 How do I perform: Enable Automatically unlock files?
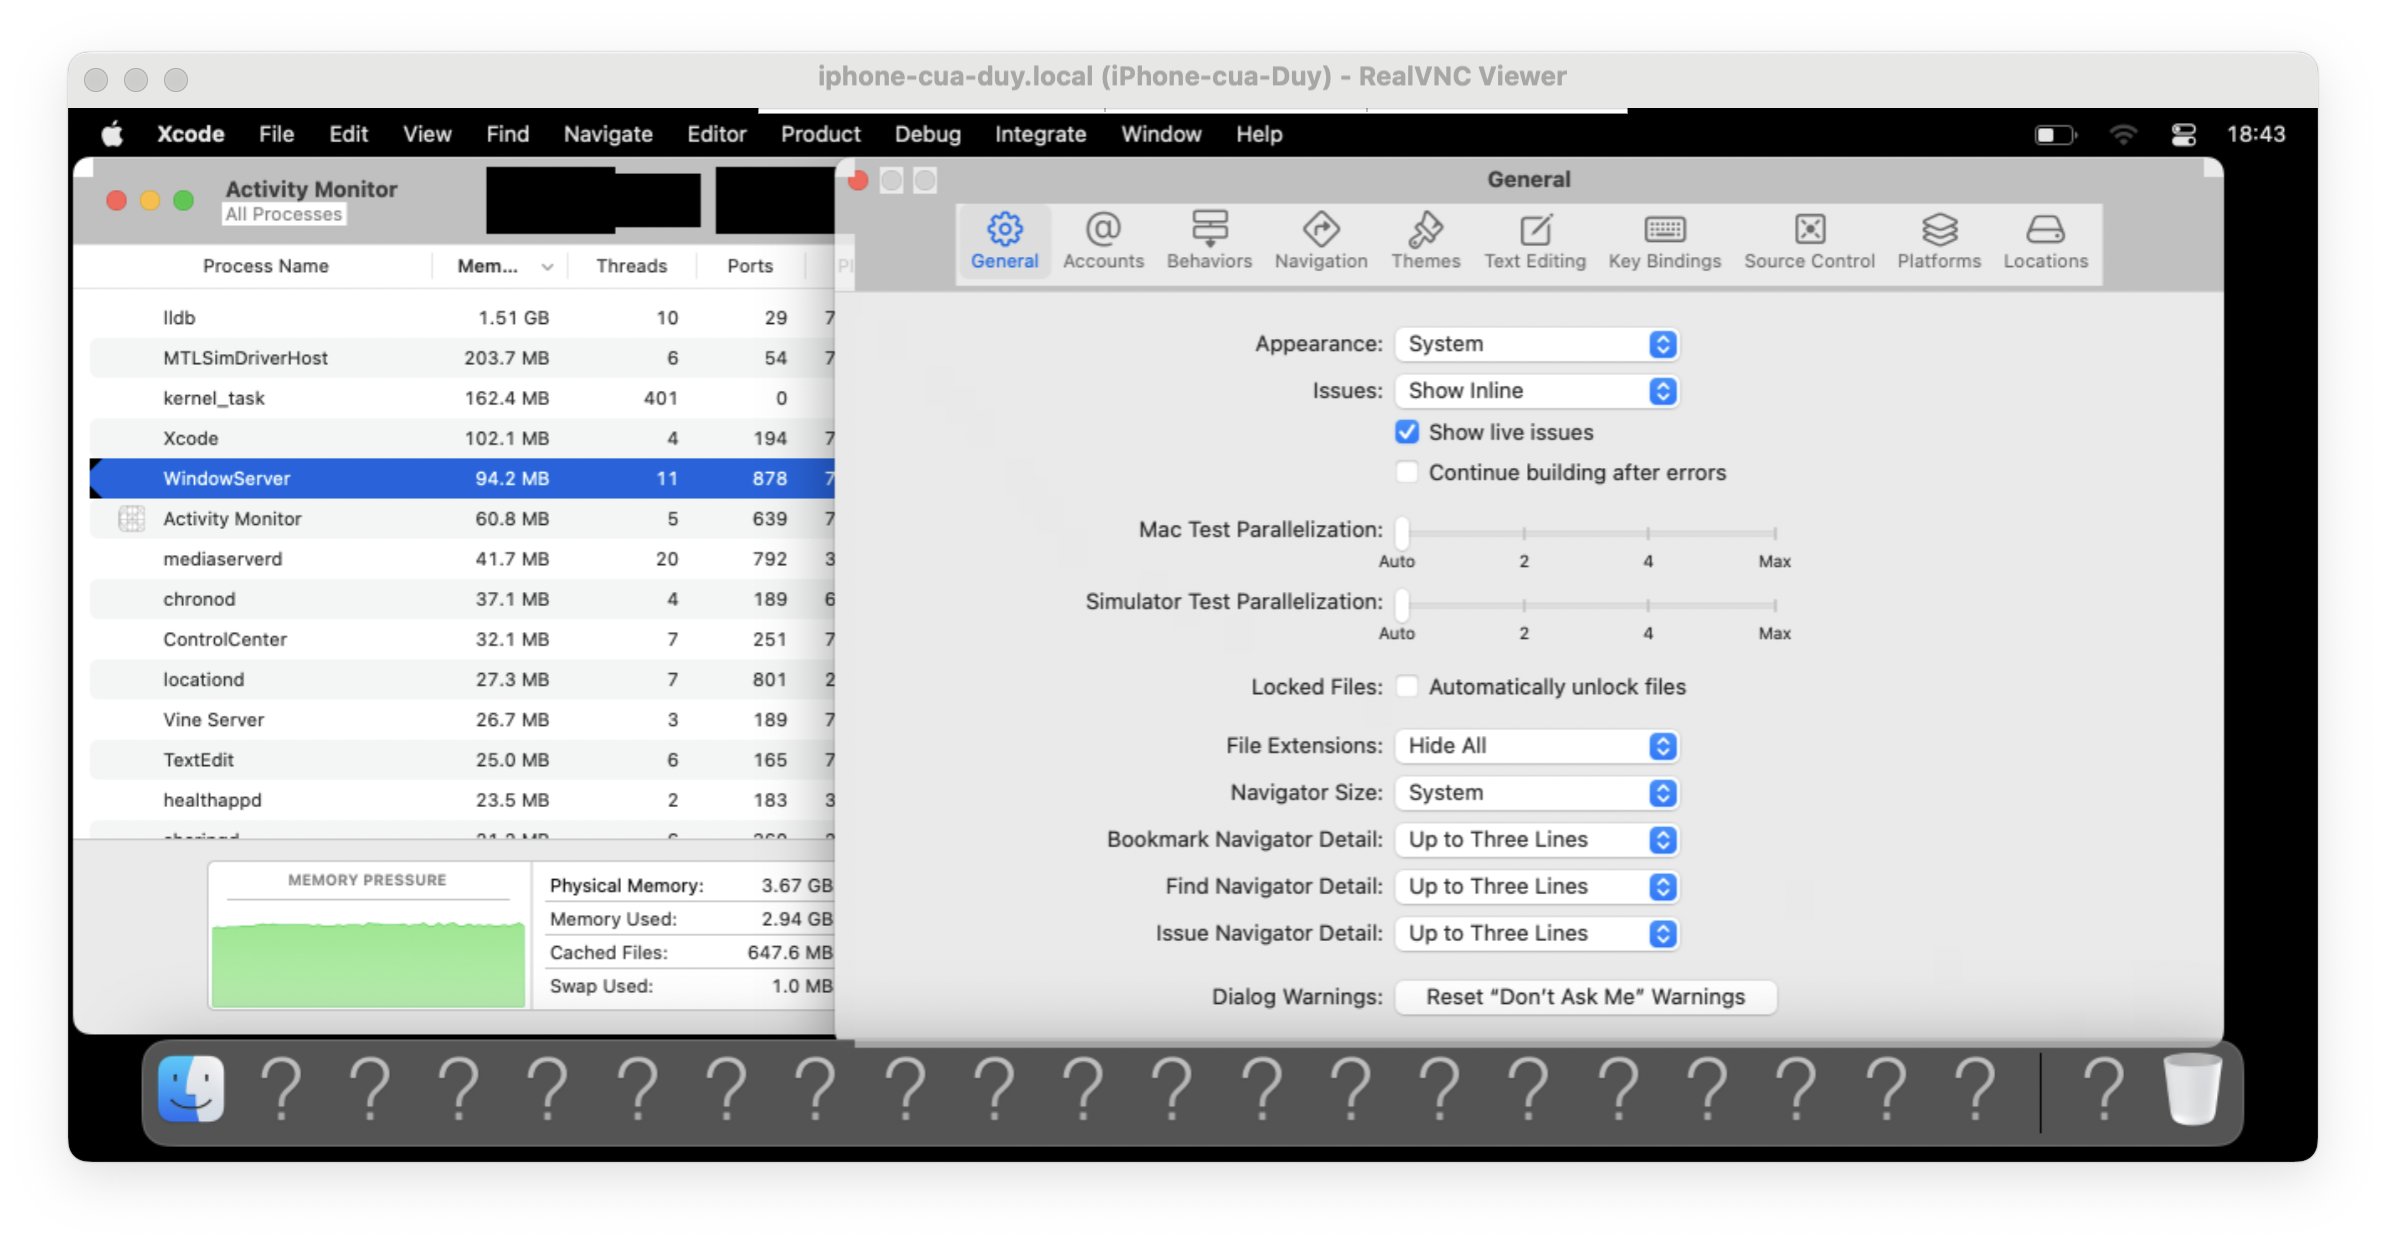1406,687
